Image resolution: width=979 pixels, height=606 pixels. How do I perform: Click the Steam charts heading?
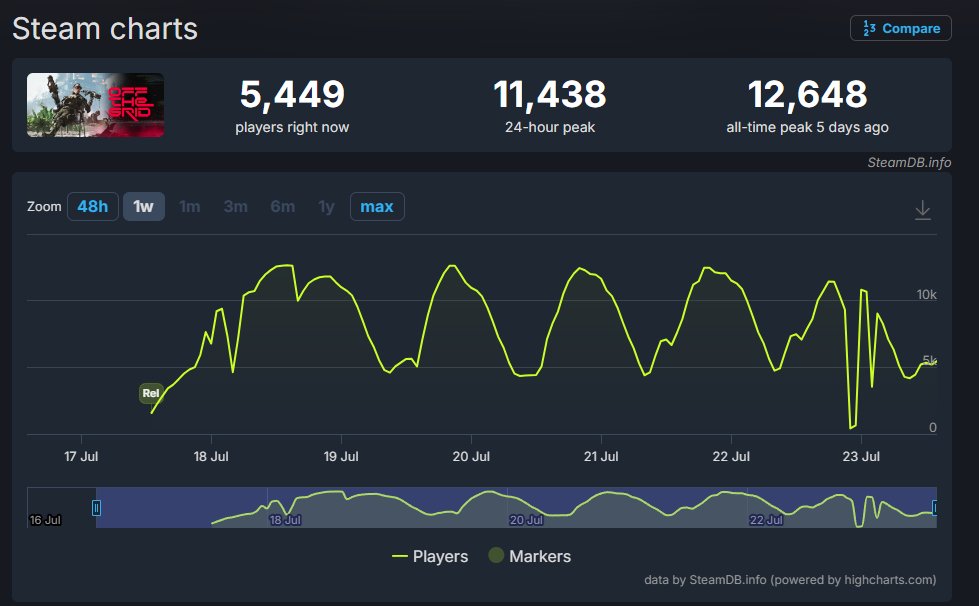click(x=105, y=29)
